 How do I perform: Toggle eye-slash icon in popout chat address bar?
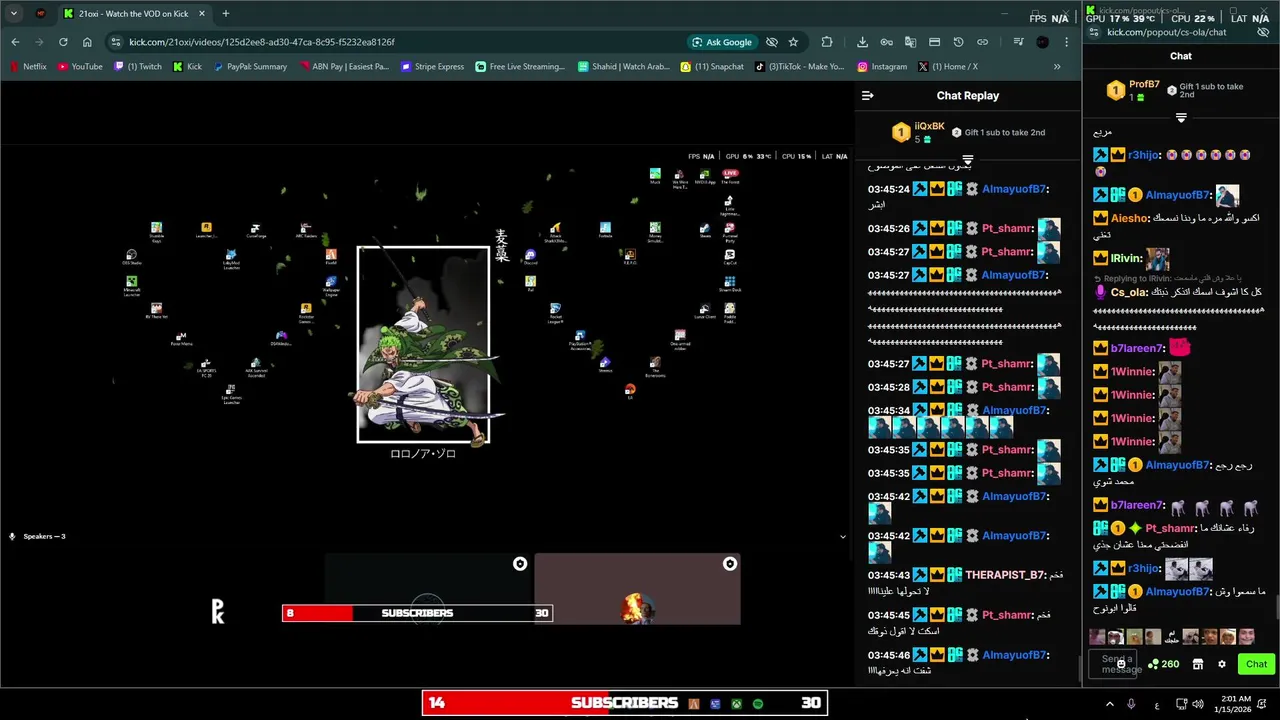tap(1263, 32)
